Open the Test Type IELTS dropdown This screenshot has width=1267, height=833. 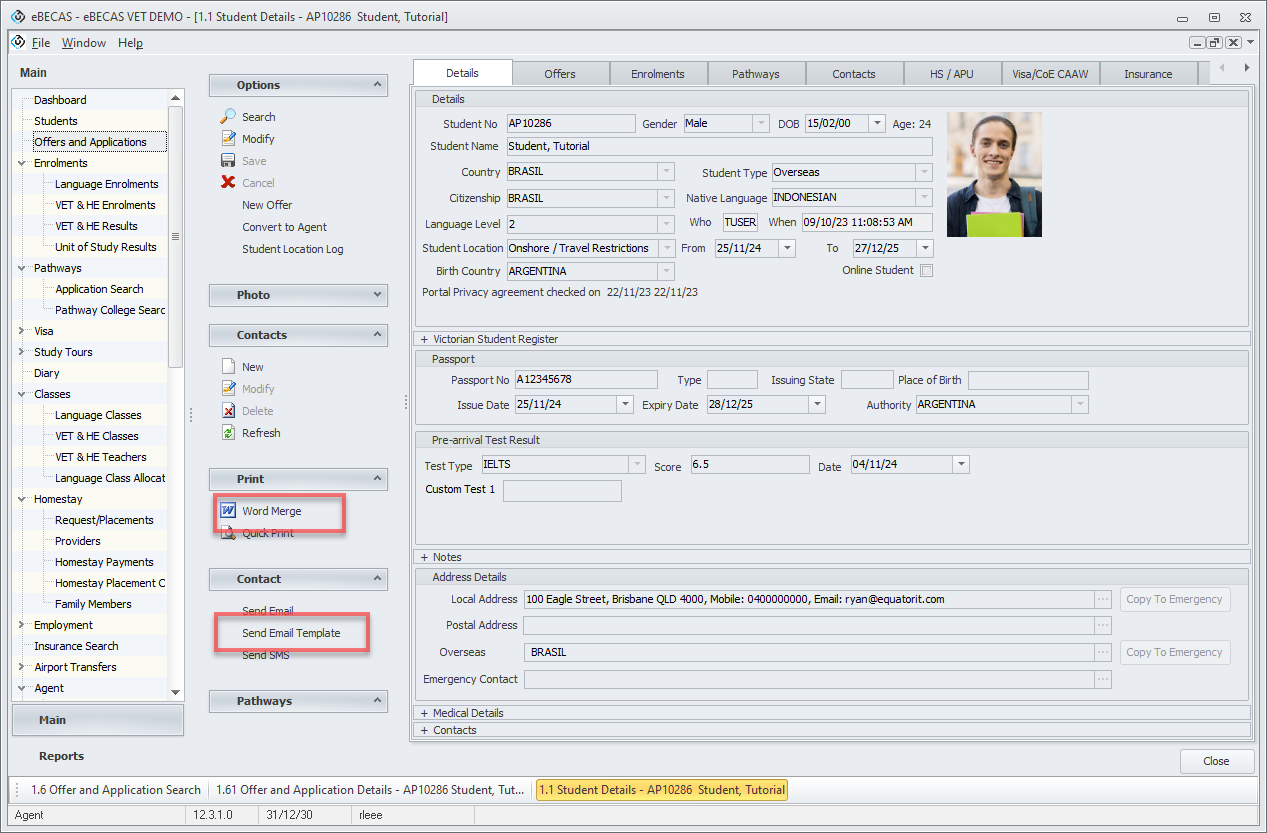[637, 465]
